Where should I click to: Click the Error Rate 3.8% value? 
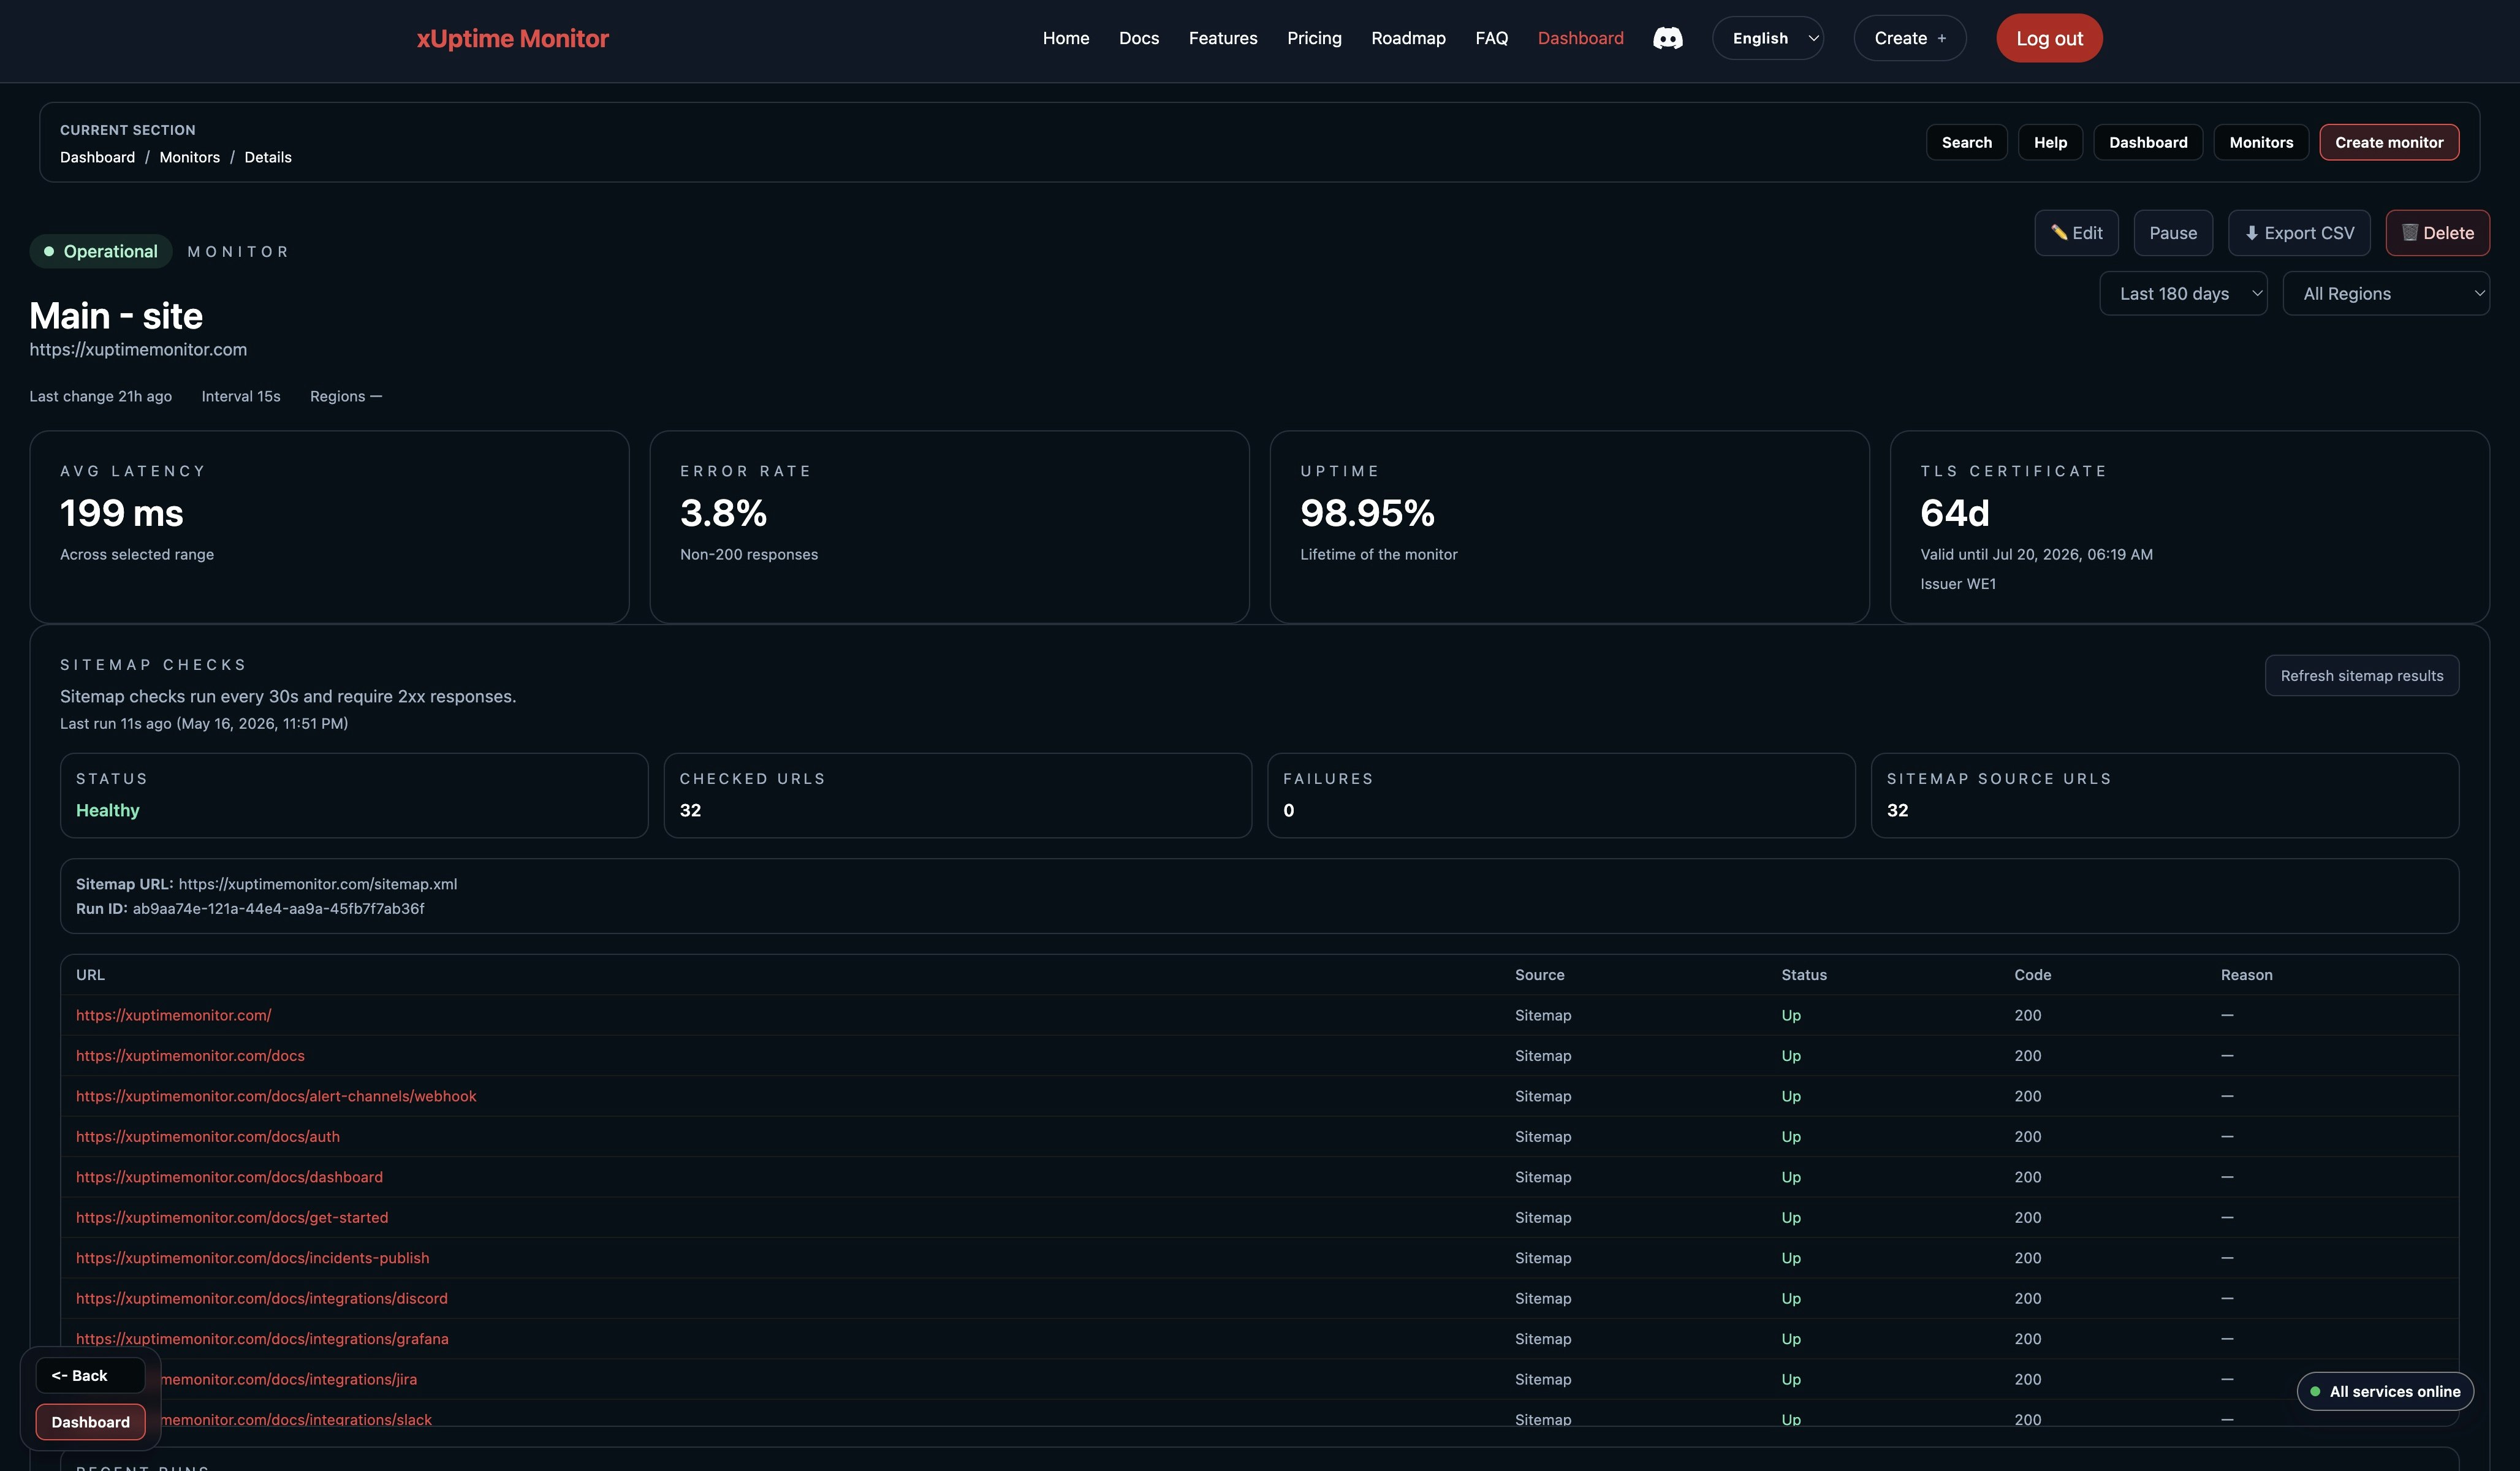pyautogui.click(x=723, y=513)
